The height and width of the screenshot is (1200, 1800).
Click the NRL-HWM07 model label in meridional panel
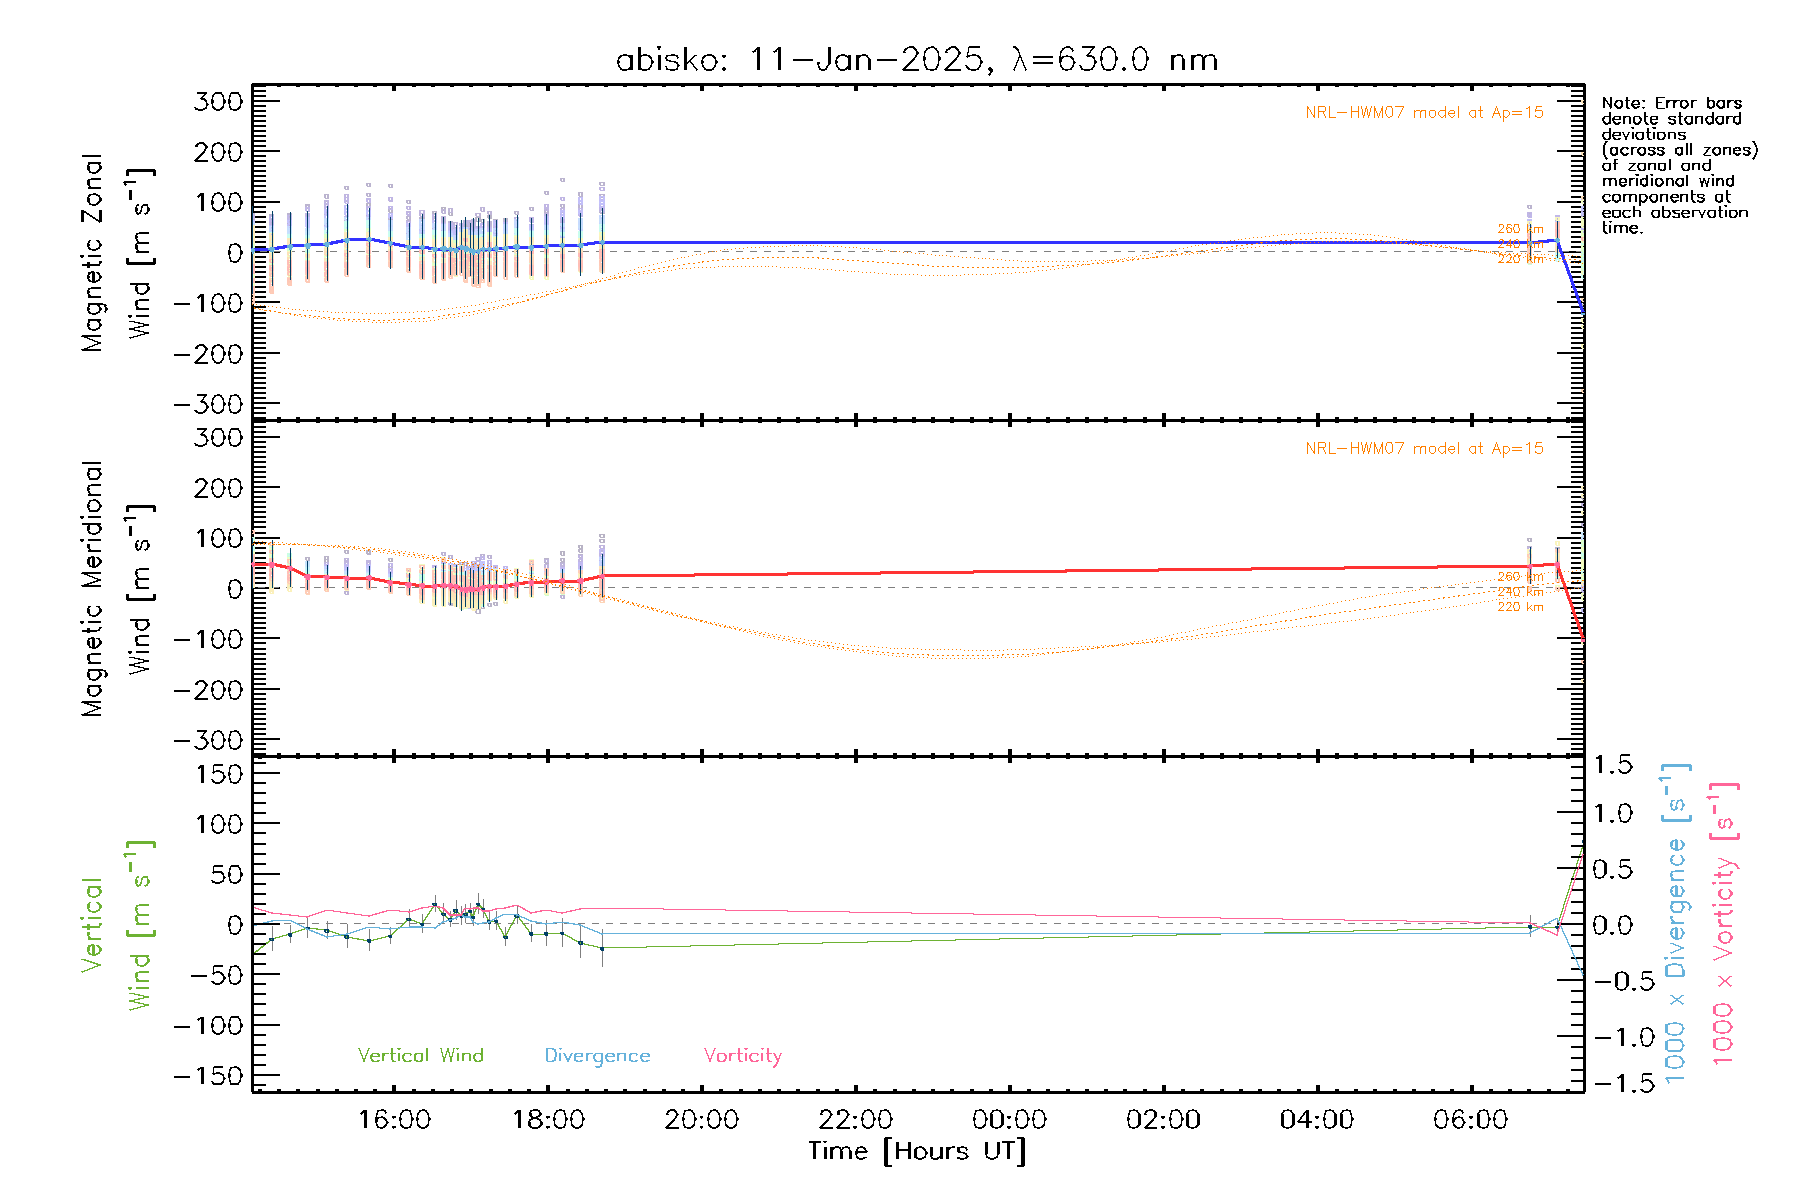tap(1424, 449)
